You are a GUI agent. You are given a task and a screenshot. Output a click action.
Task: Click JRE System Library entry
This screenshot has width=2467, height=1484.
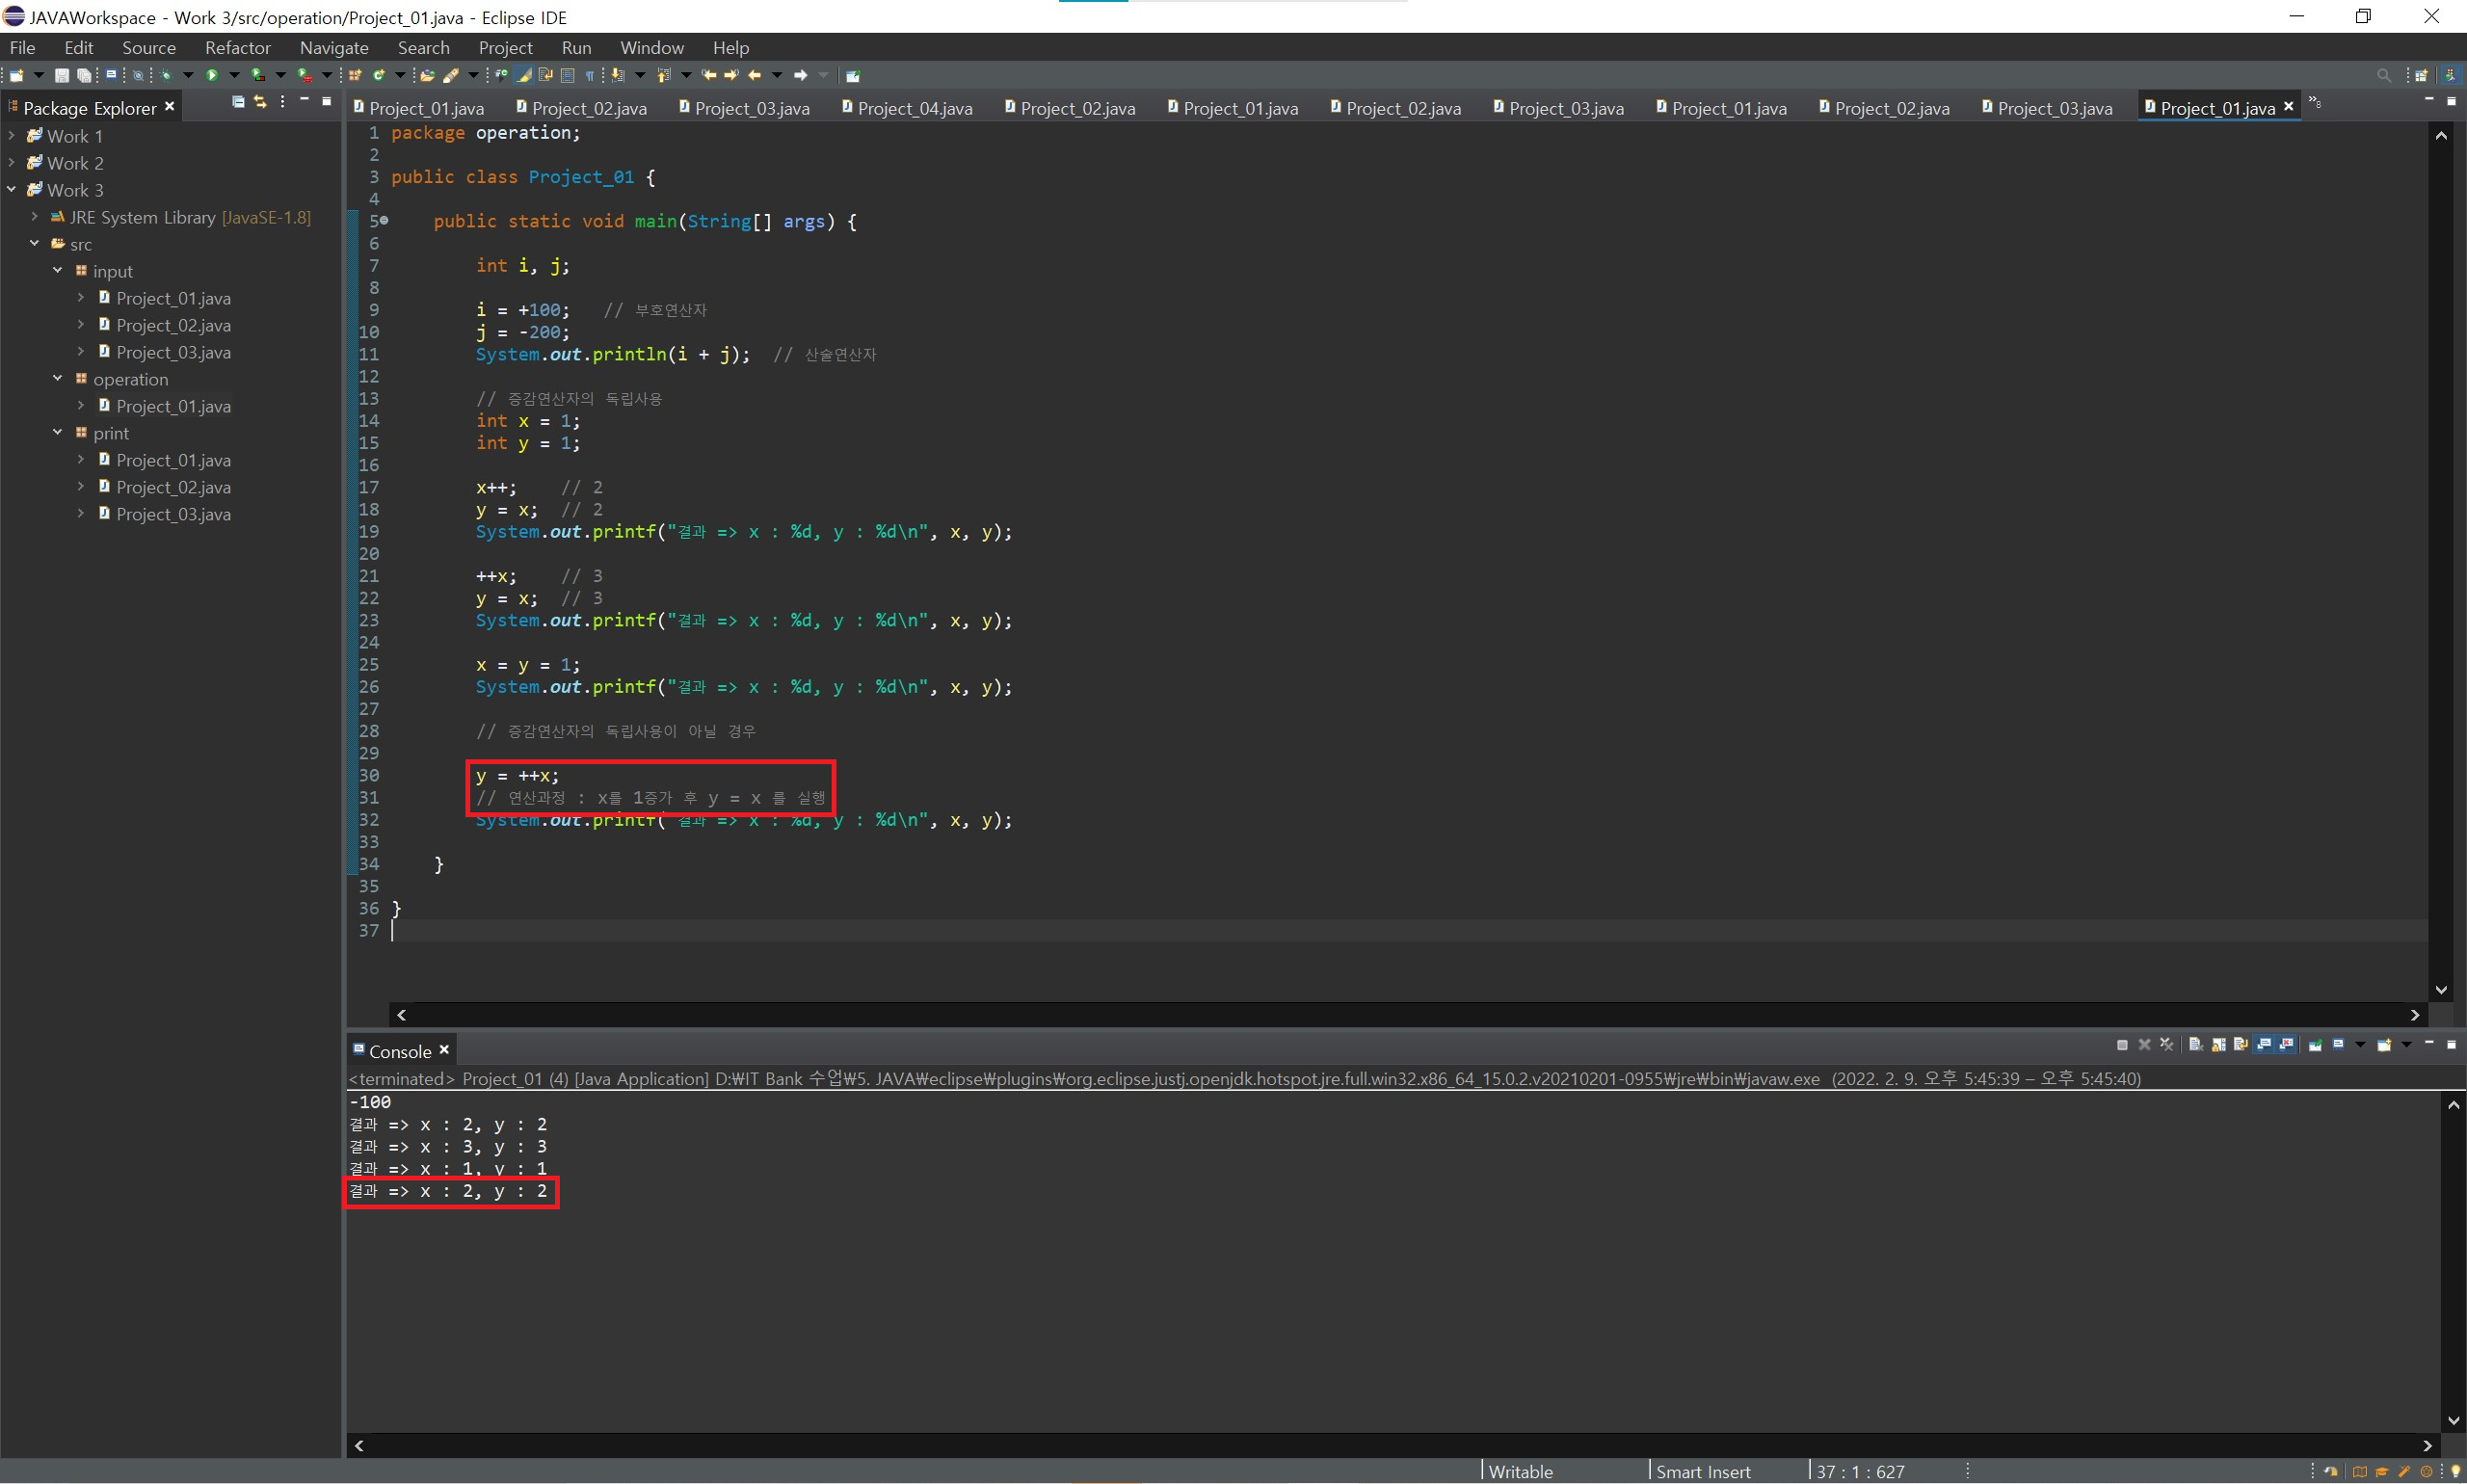pyautogui.click(x=142, y=217)
